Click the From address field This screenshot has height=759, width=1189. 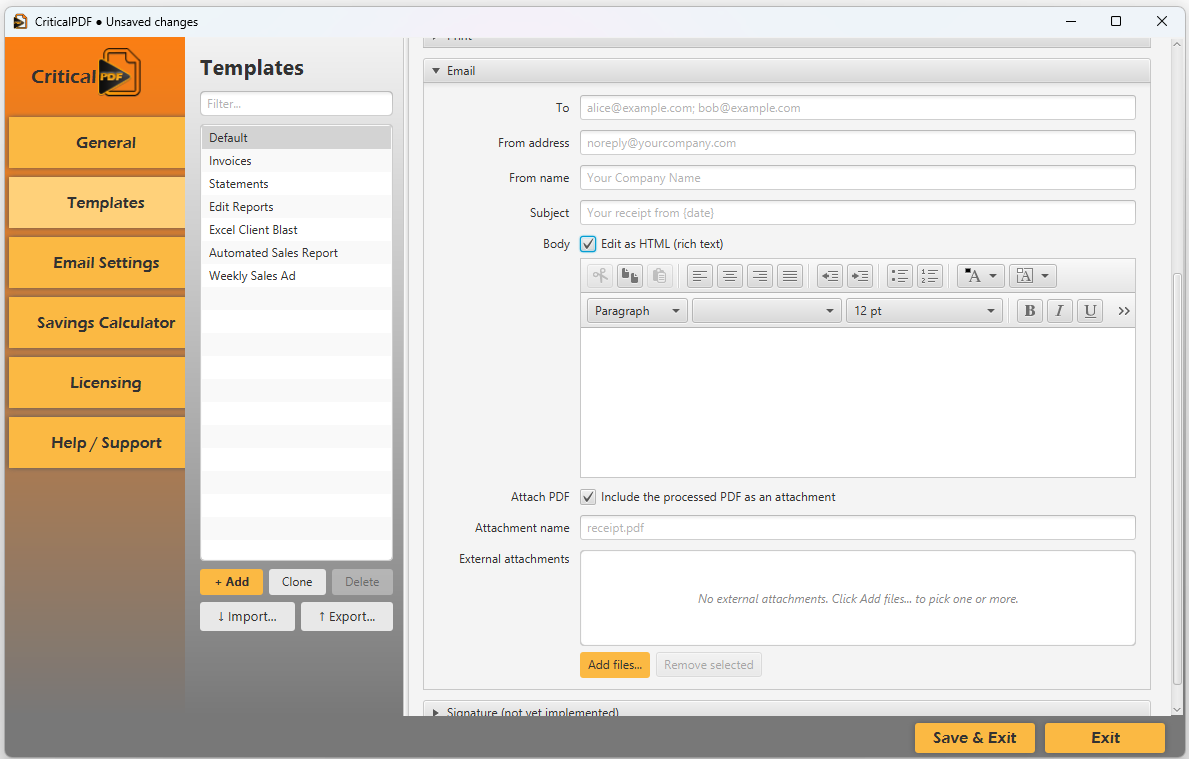coord(858,143)
